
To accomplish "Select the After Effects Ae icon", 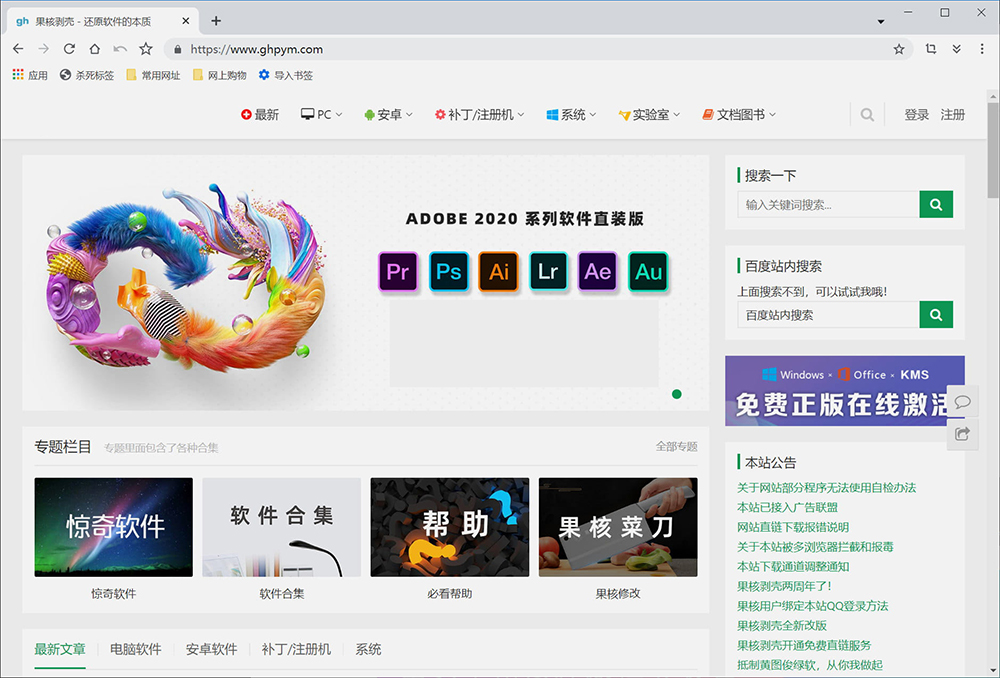I will pyautogui.click(x=598, y=272).
